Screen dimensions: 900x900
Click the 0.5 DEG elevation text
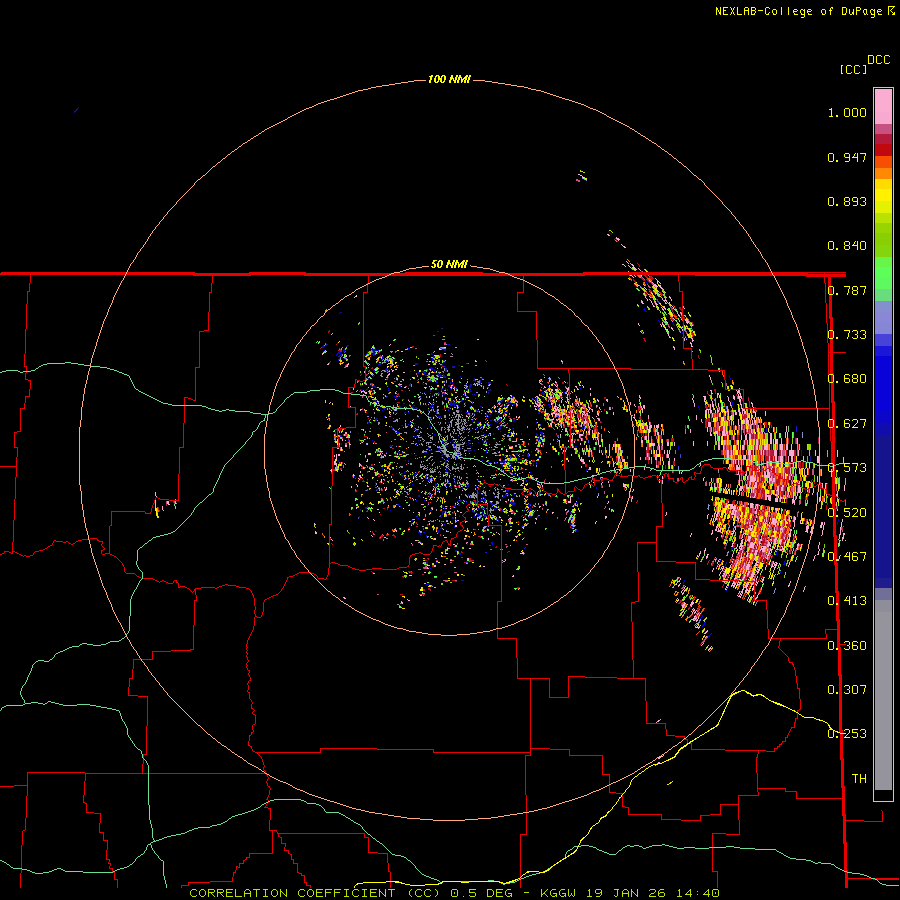(x=481, y=893)
